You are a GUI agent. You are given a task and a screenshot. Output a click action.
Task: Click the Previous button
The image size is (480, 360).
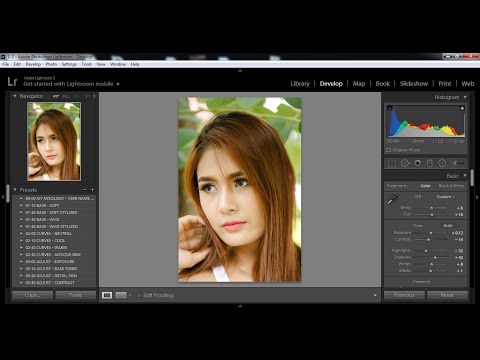coord(404,295)
